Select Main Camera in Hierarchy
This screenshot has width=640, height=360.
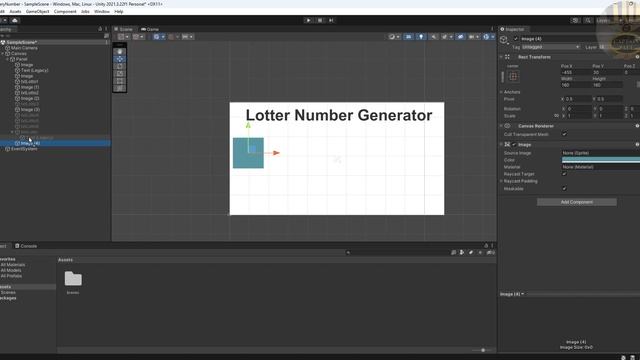(x=24, y=48)
